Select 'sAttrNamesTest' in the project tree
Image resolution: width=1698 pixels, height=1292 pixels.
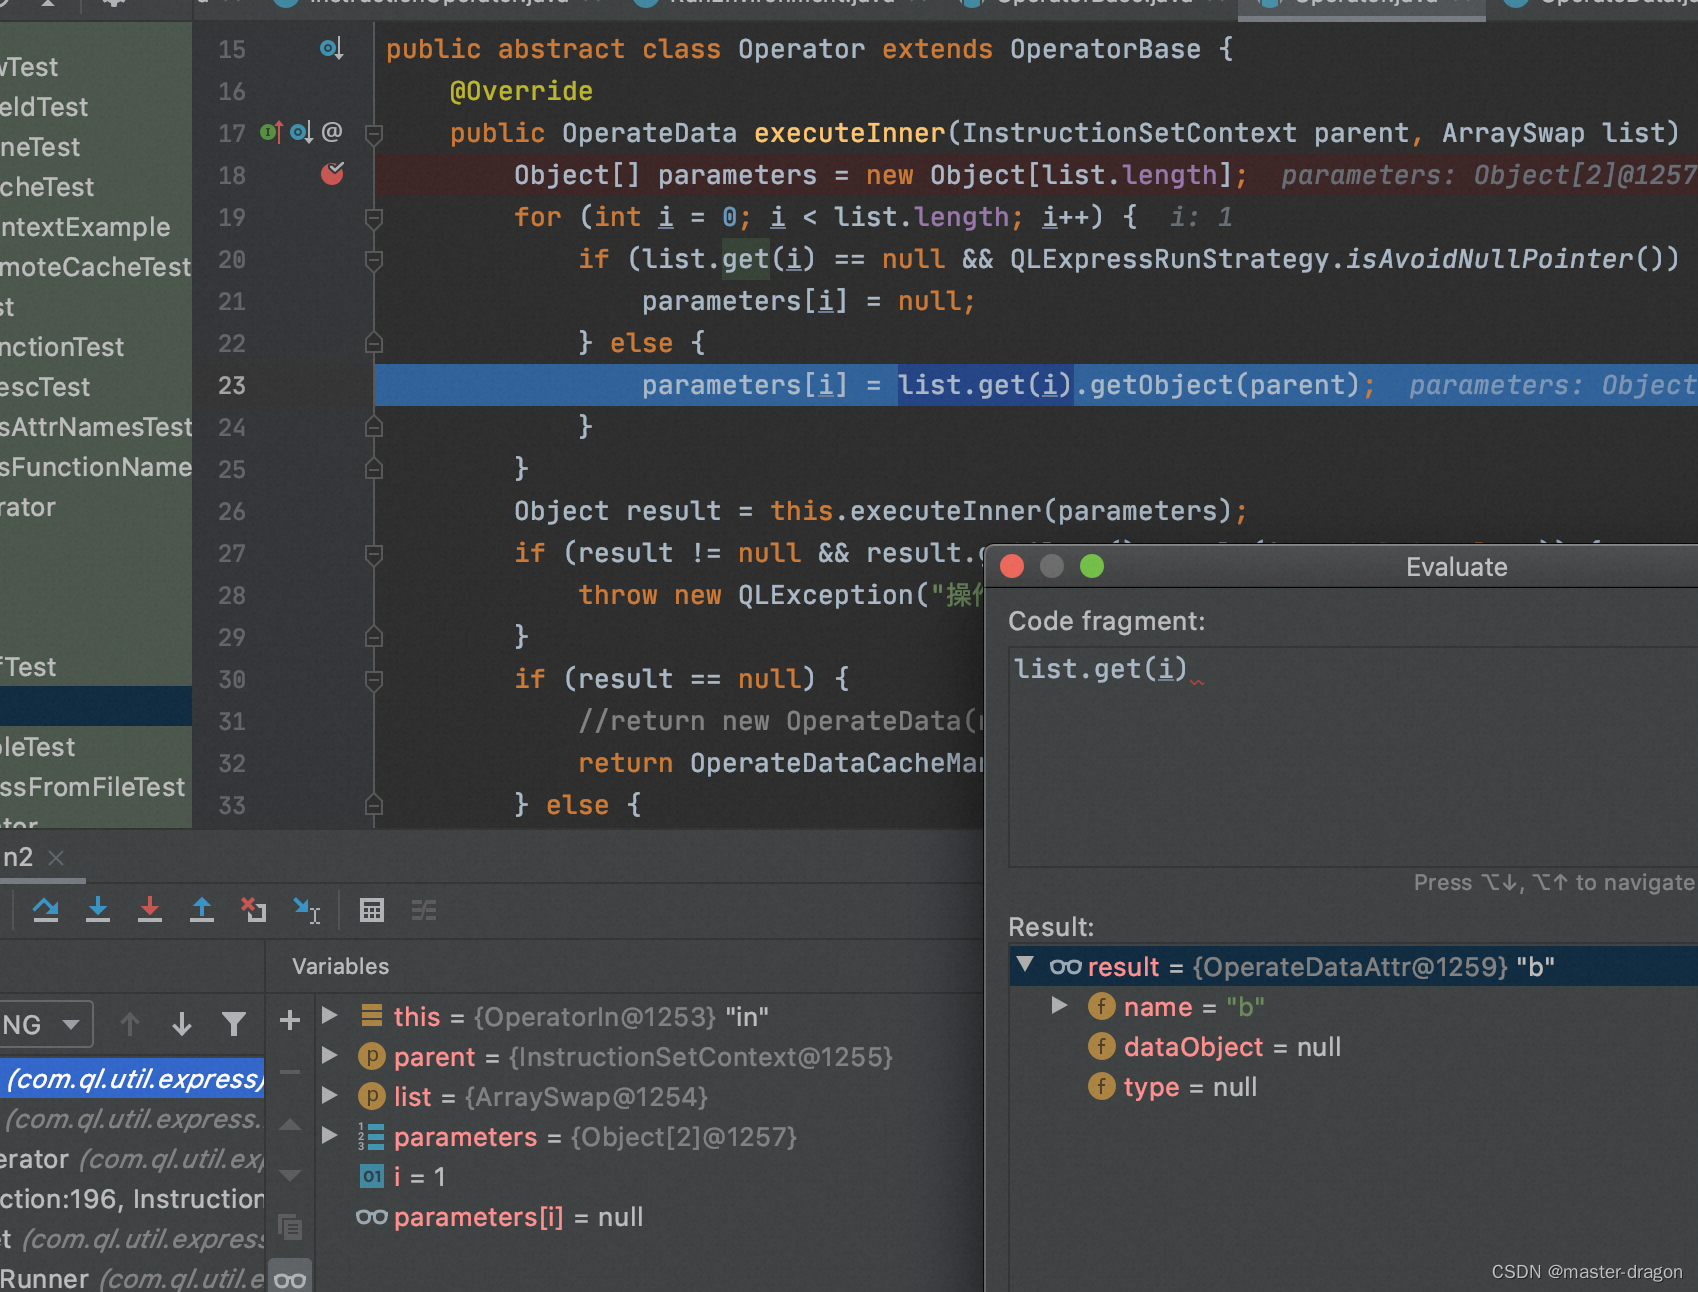[96, 427]
